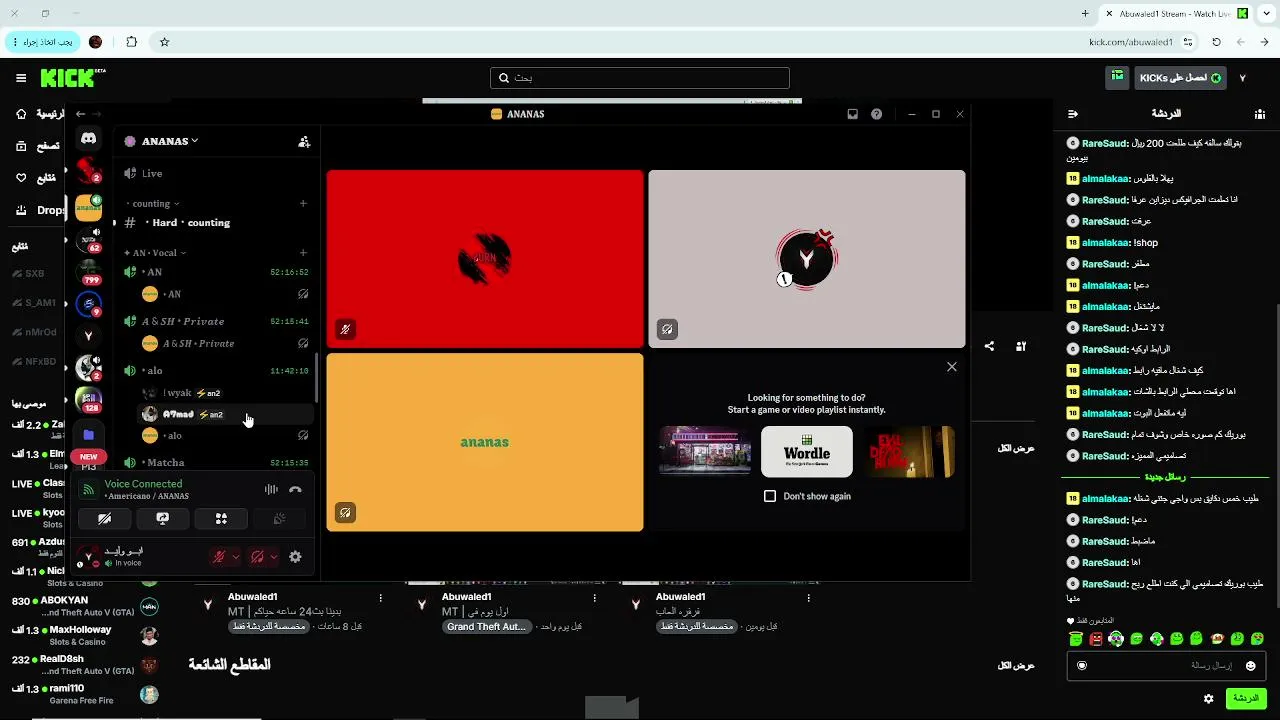Disconnect from the Discord voice channel
This screenshot has height=720, width=1280.
(x=295, y=490)
